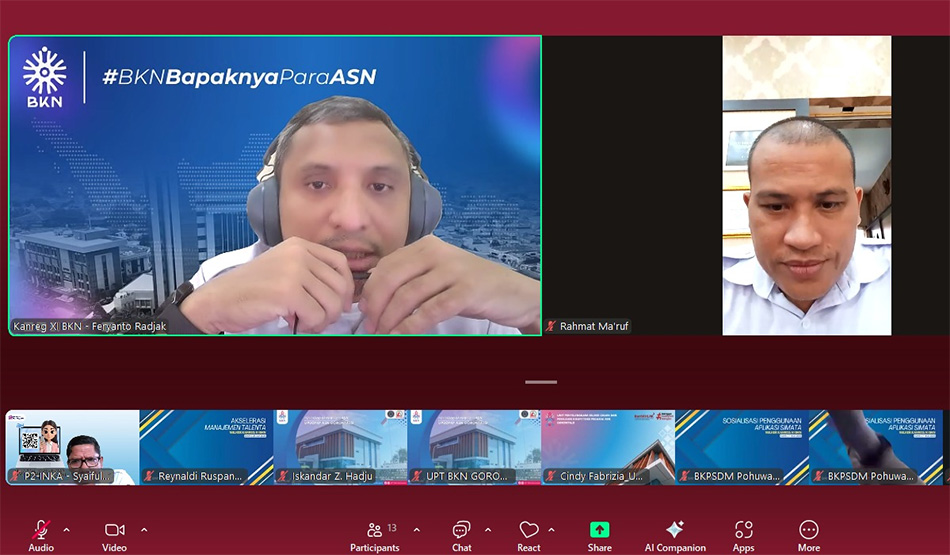The height and width of the screenshot is (555, 950).
Task: Expand the React options chevron
Action: pos(551,530)
